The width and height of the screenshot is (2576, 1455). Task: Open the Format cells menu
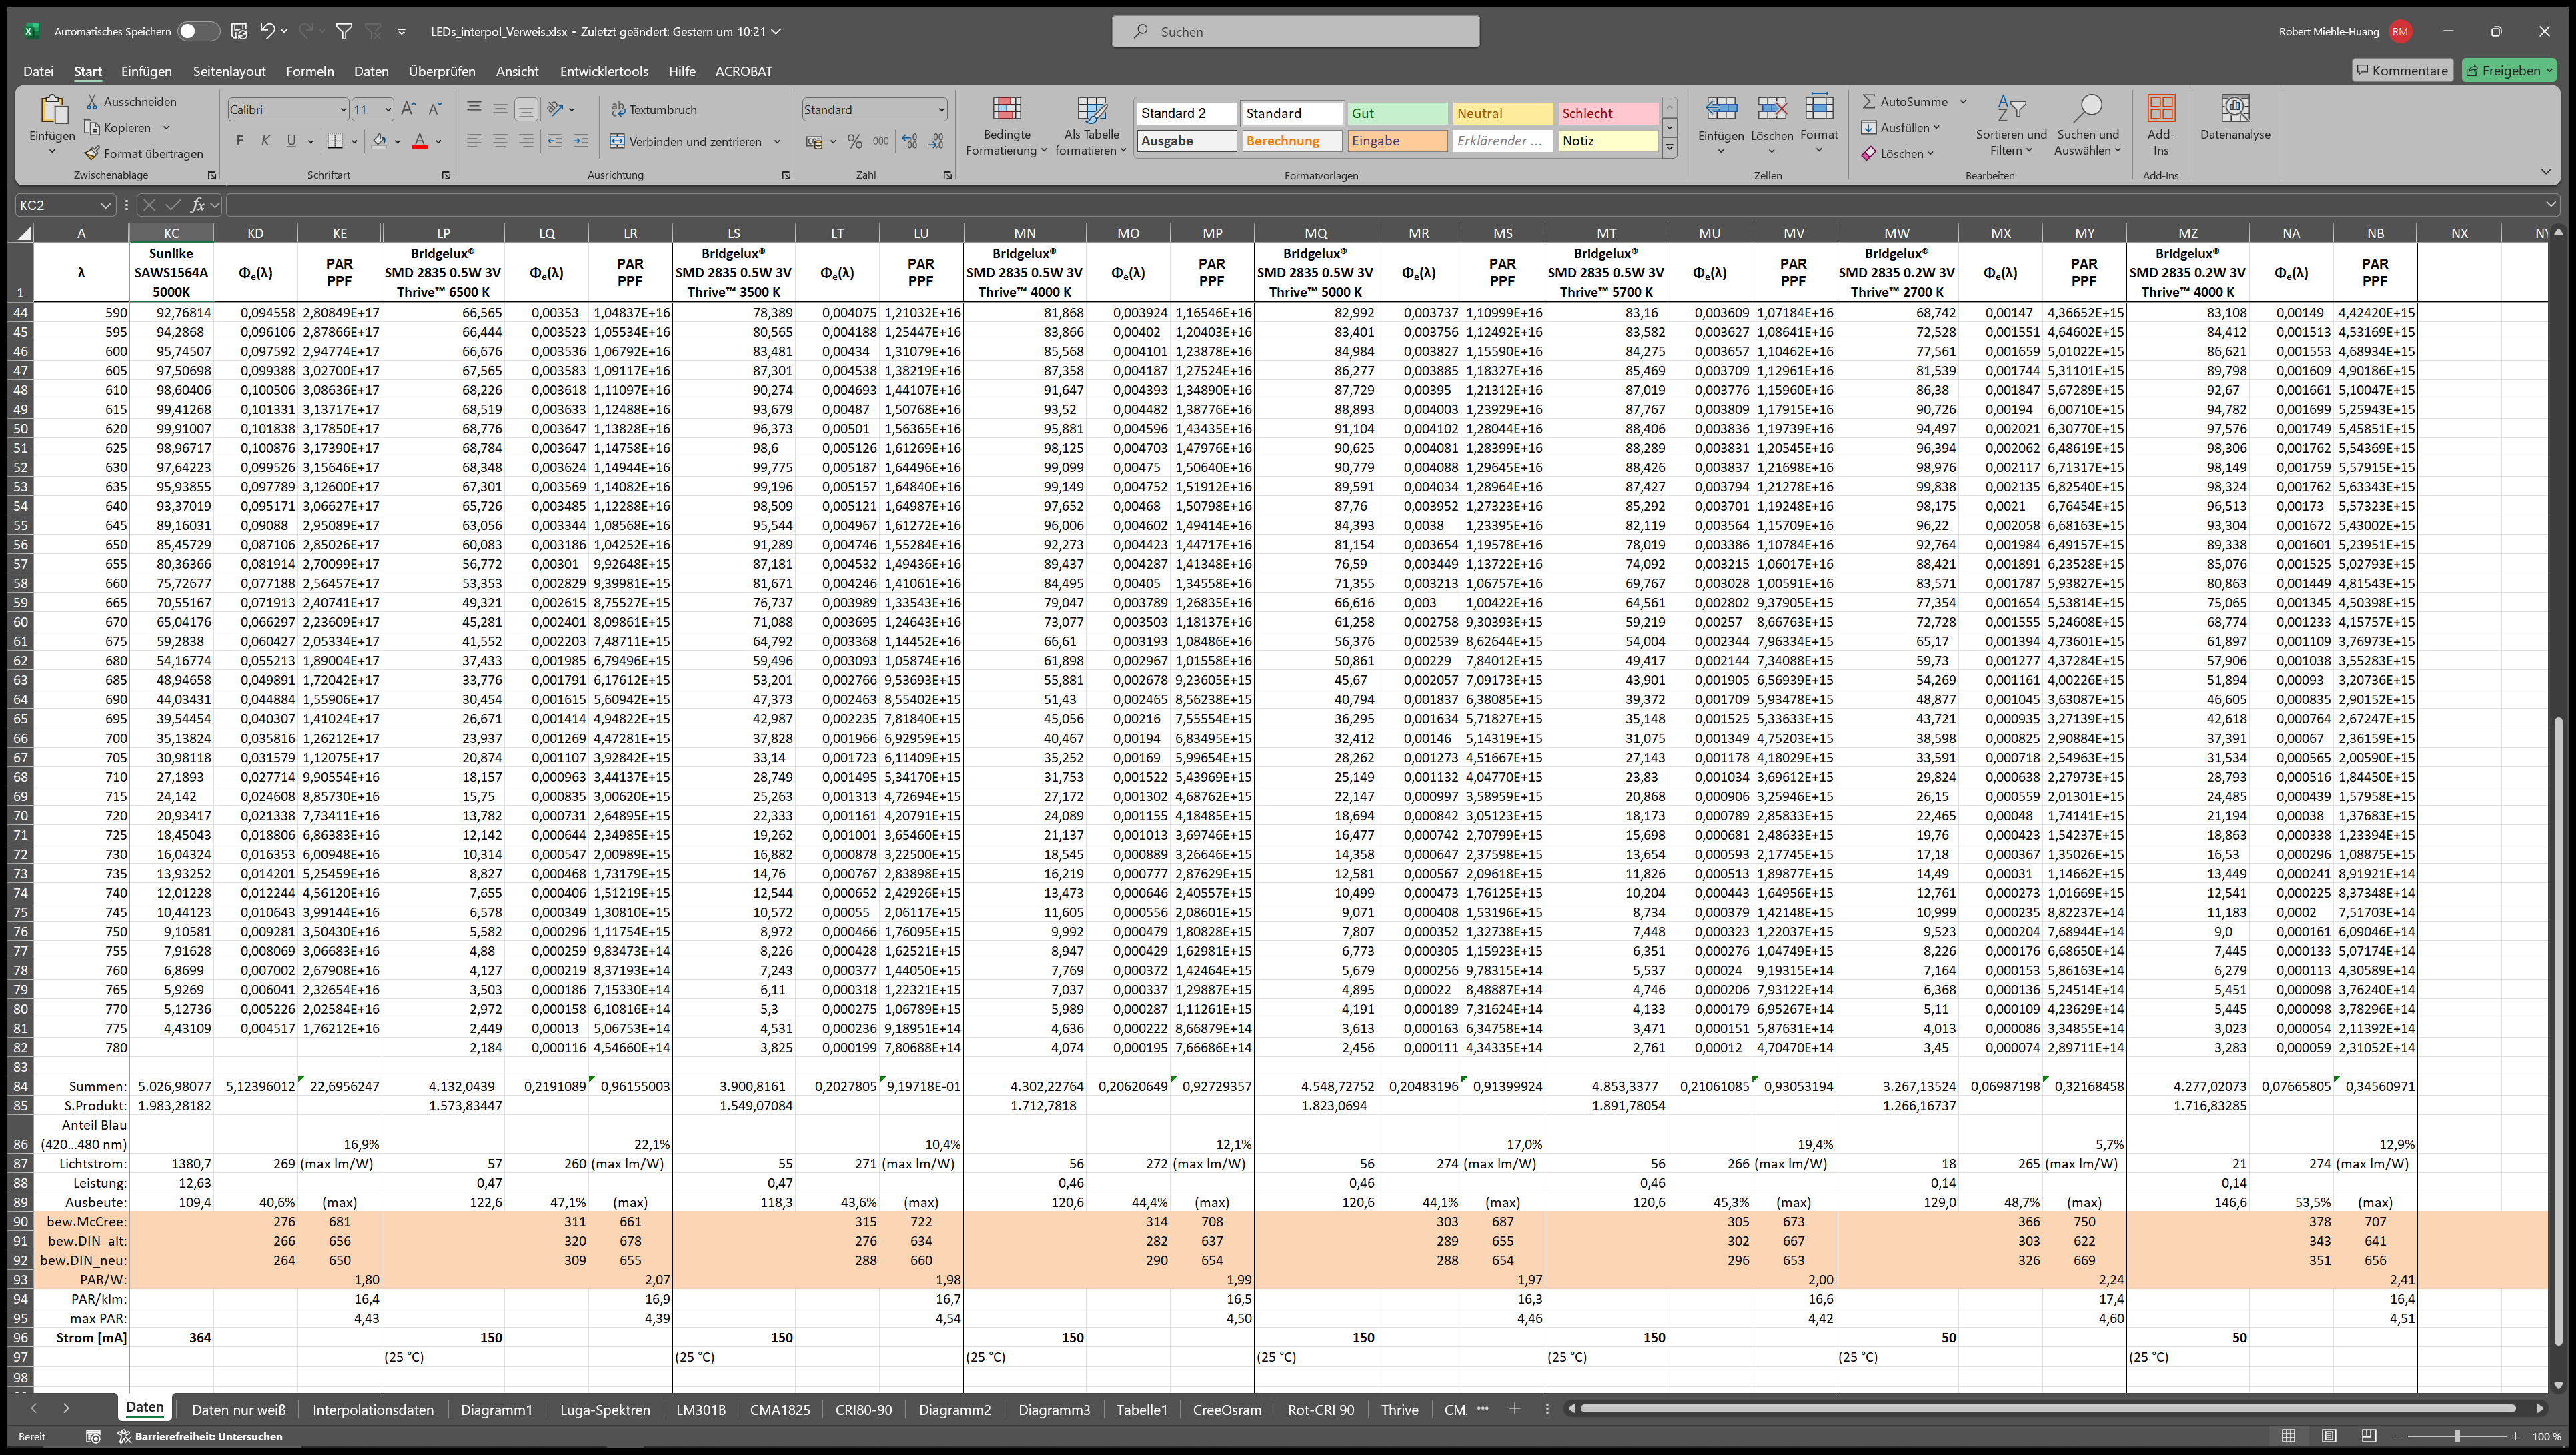pyautogui.click(x=1819, y=125)
